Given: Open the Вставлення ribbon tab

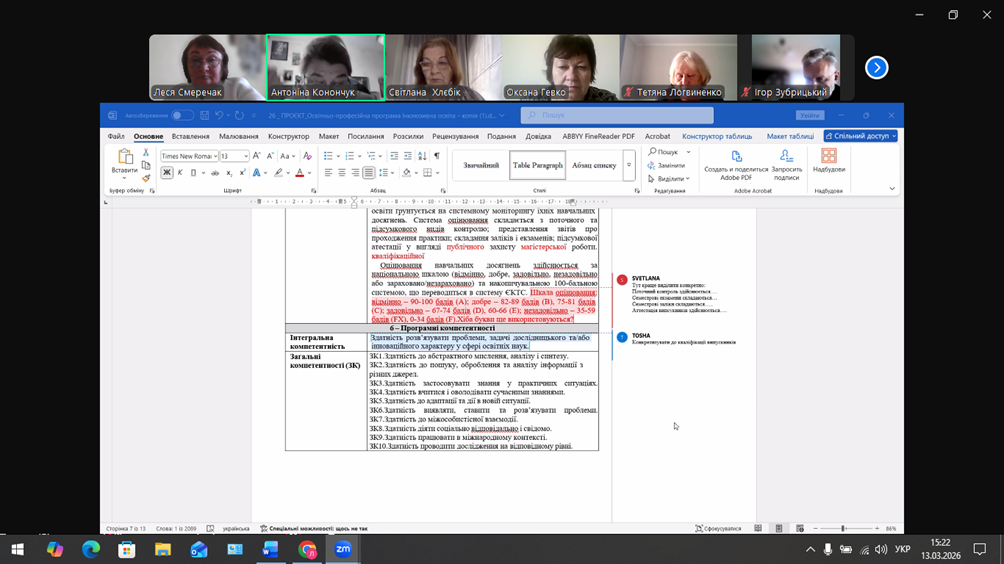Looking at the screenshot, I should click(x=190, y=136).
